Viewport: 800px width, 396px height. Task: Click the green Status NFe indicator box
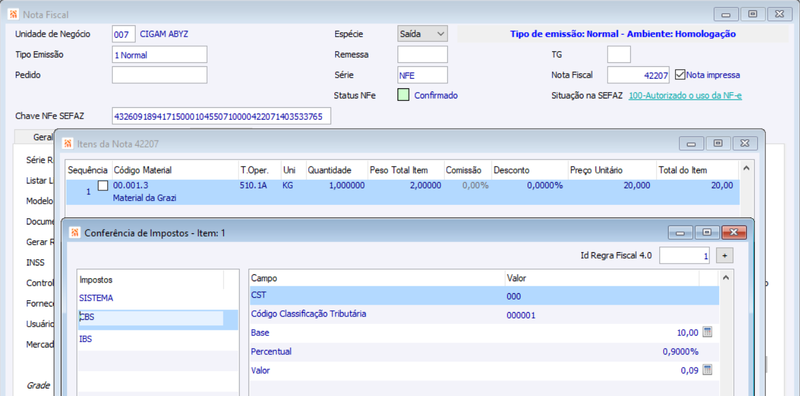tap(403, 95)
